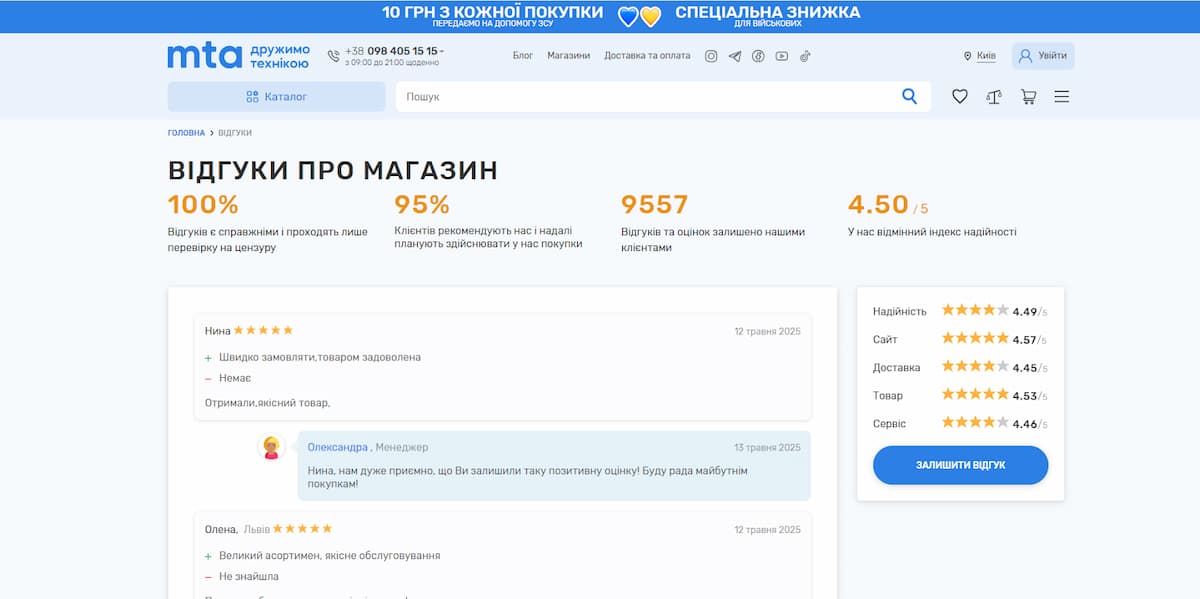
Task: Open the comparison scales icon
Action: click(994, 96)
